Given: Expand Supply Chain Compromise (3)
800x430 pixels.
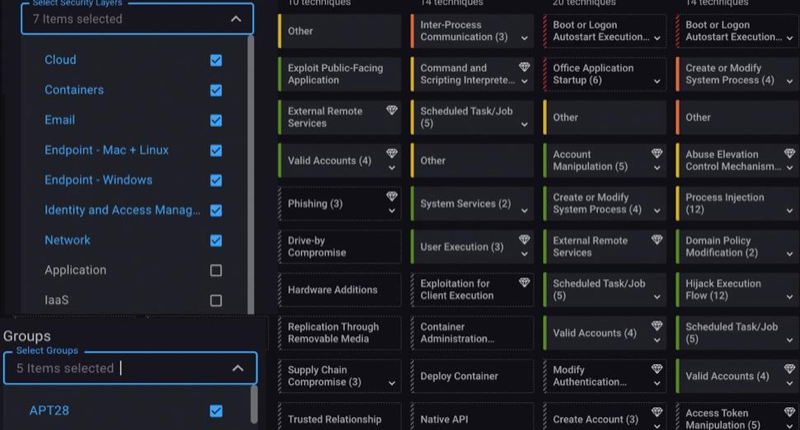Looking at the screenshot, I should (x=391, y=383).
